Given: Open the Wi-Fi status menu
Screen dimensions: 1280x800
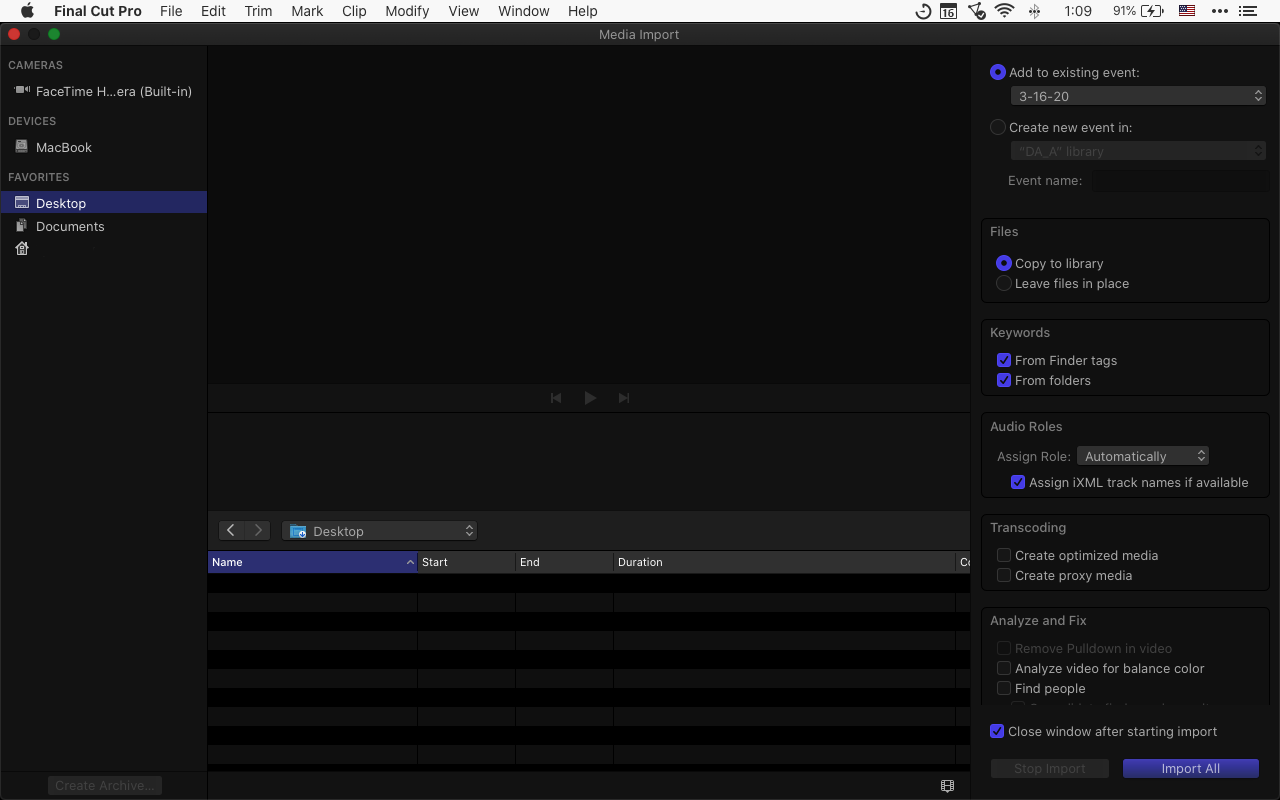Looking at the screenshot, I should click(1005, 11).
